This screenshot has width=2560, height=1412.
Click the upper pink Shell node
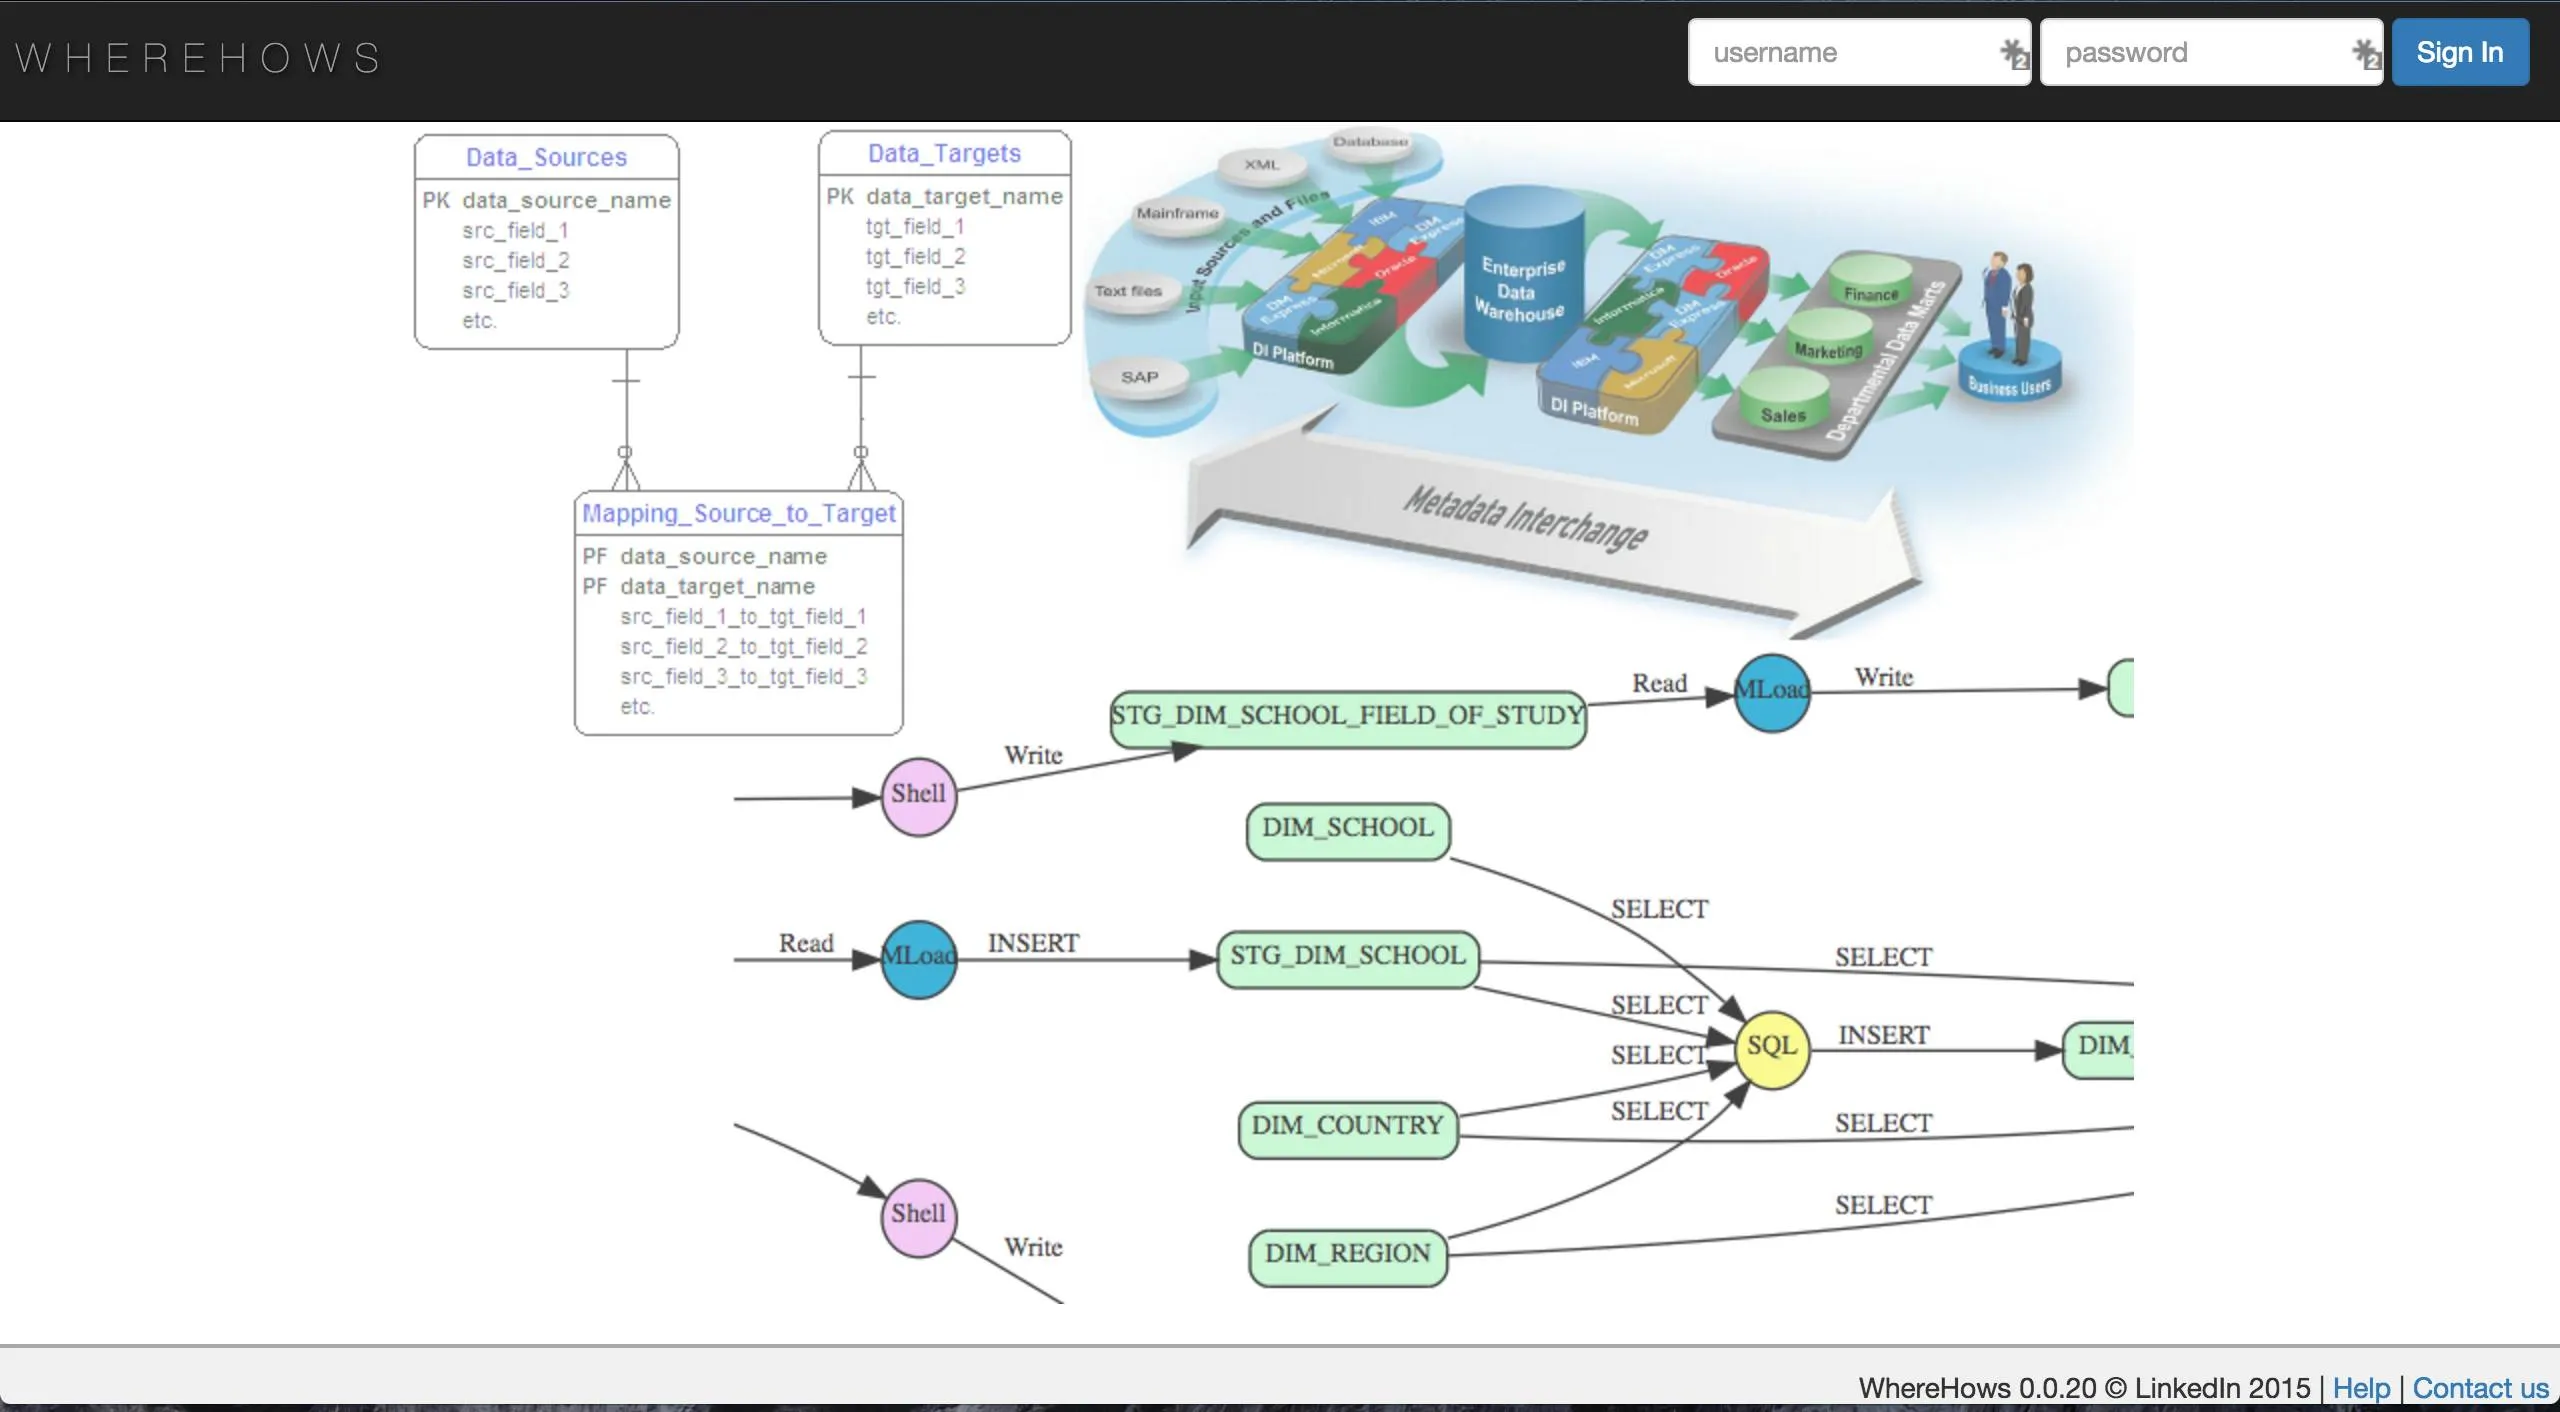[918, 795]
